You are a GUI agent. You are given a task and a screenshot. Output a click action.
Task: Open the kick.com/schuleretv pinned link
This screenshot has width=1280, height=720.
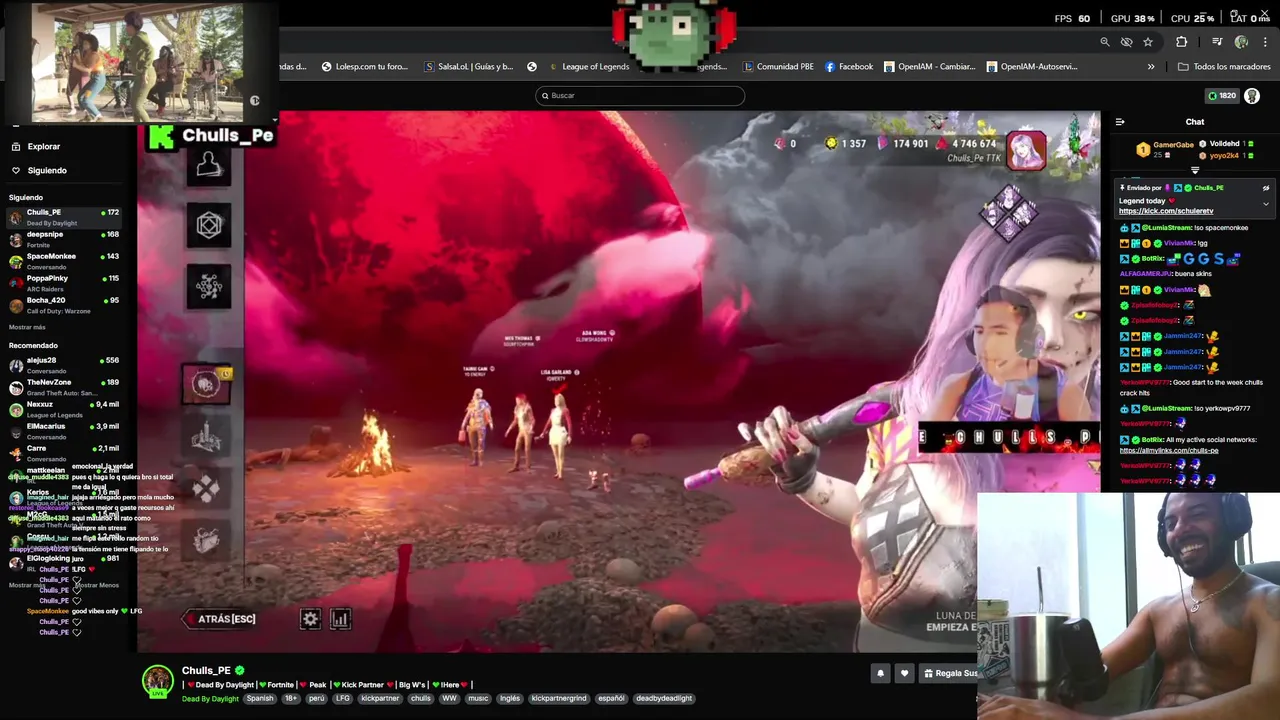(x=1166, y=211)
